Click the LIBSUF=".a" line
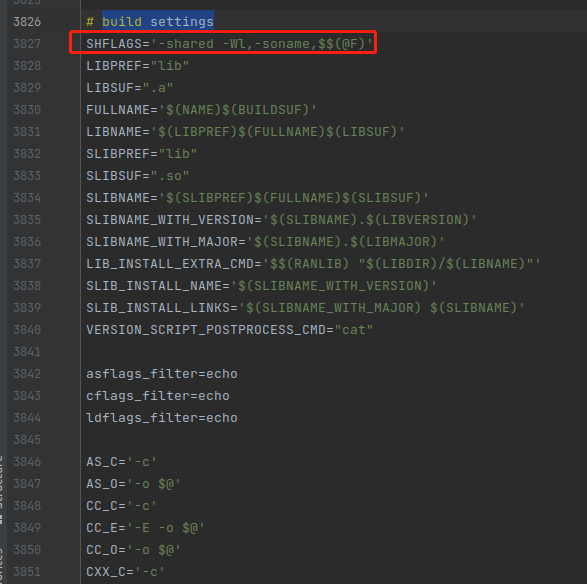 130,88
